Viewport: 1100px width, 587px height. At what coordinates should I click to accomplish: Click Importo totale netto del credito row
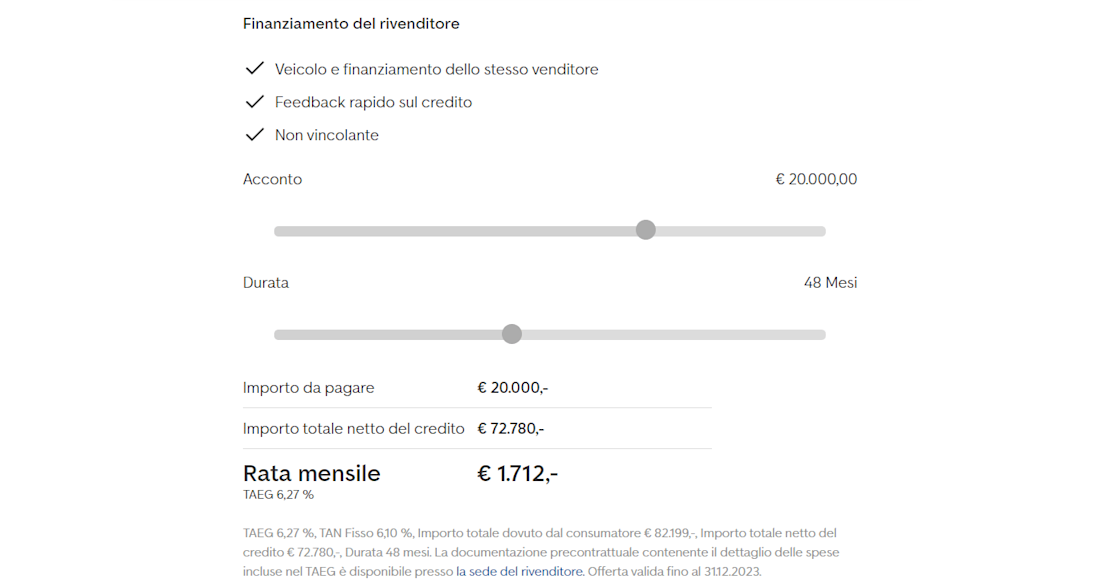477,429
